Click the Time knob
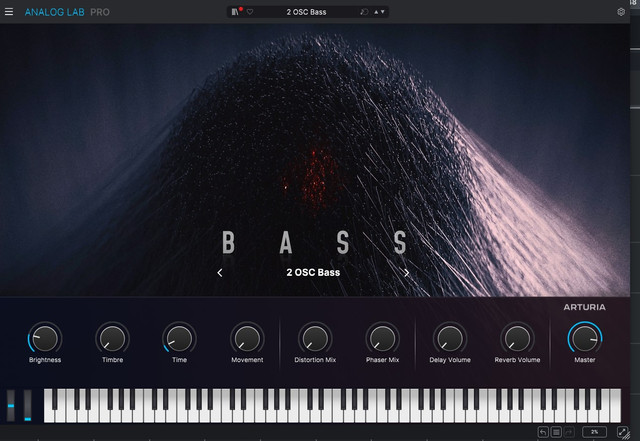Screen dimensions: 640x441 tap(179, 339)
